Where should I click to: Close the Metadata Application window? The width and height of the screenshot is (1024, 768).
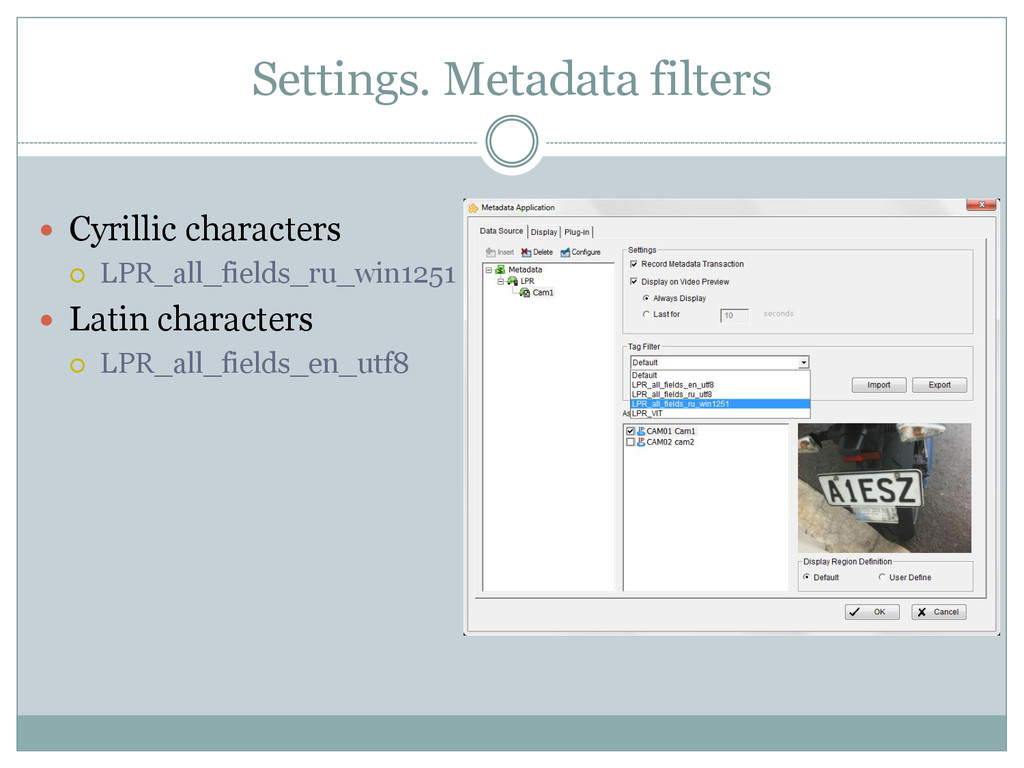point(981,205)
